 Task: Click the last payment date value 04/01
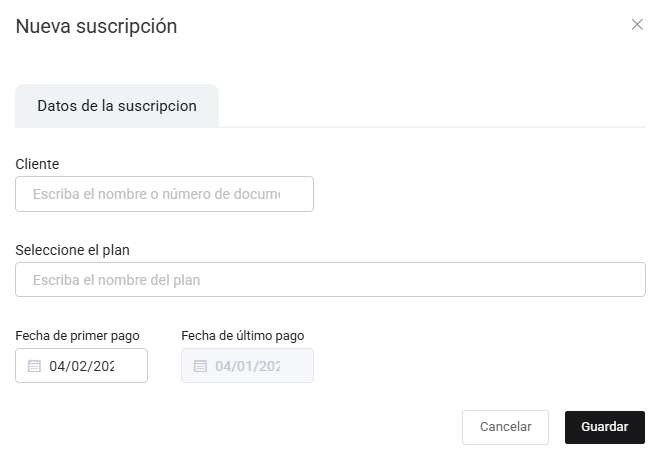click(248, 366)
